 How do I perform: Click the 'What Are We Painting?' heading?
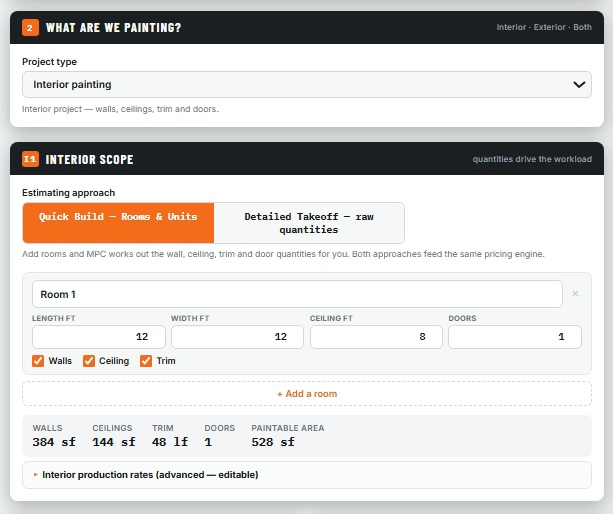pyautogui.click(x=113, y=27)
